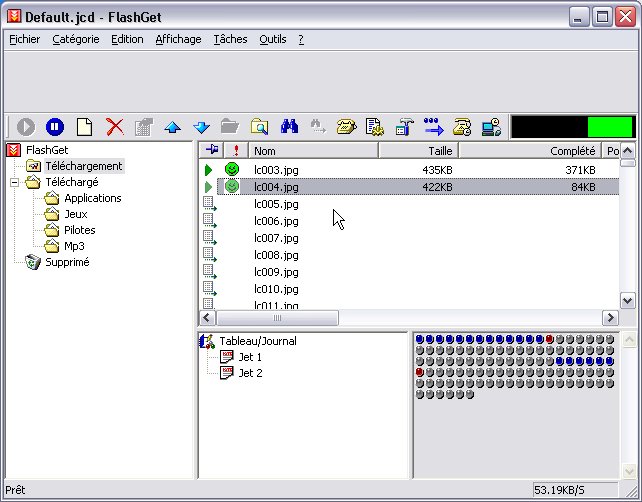The width and height of the screenshot is (642, 502).
Task: Select the Applications category folder
Action: click(93, 198)
